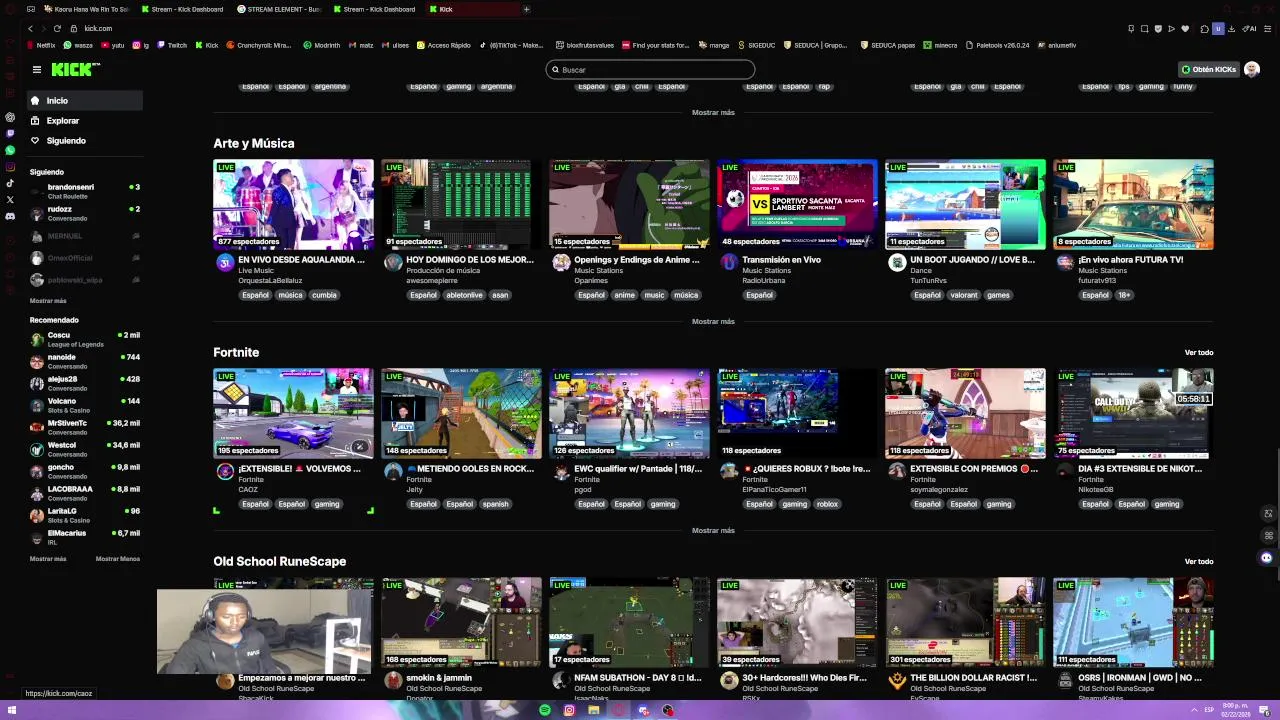Expand Fortnite section with Mostrar más
Viewport: 1280px width, 720px height.
click(x=713, y=530)
